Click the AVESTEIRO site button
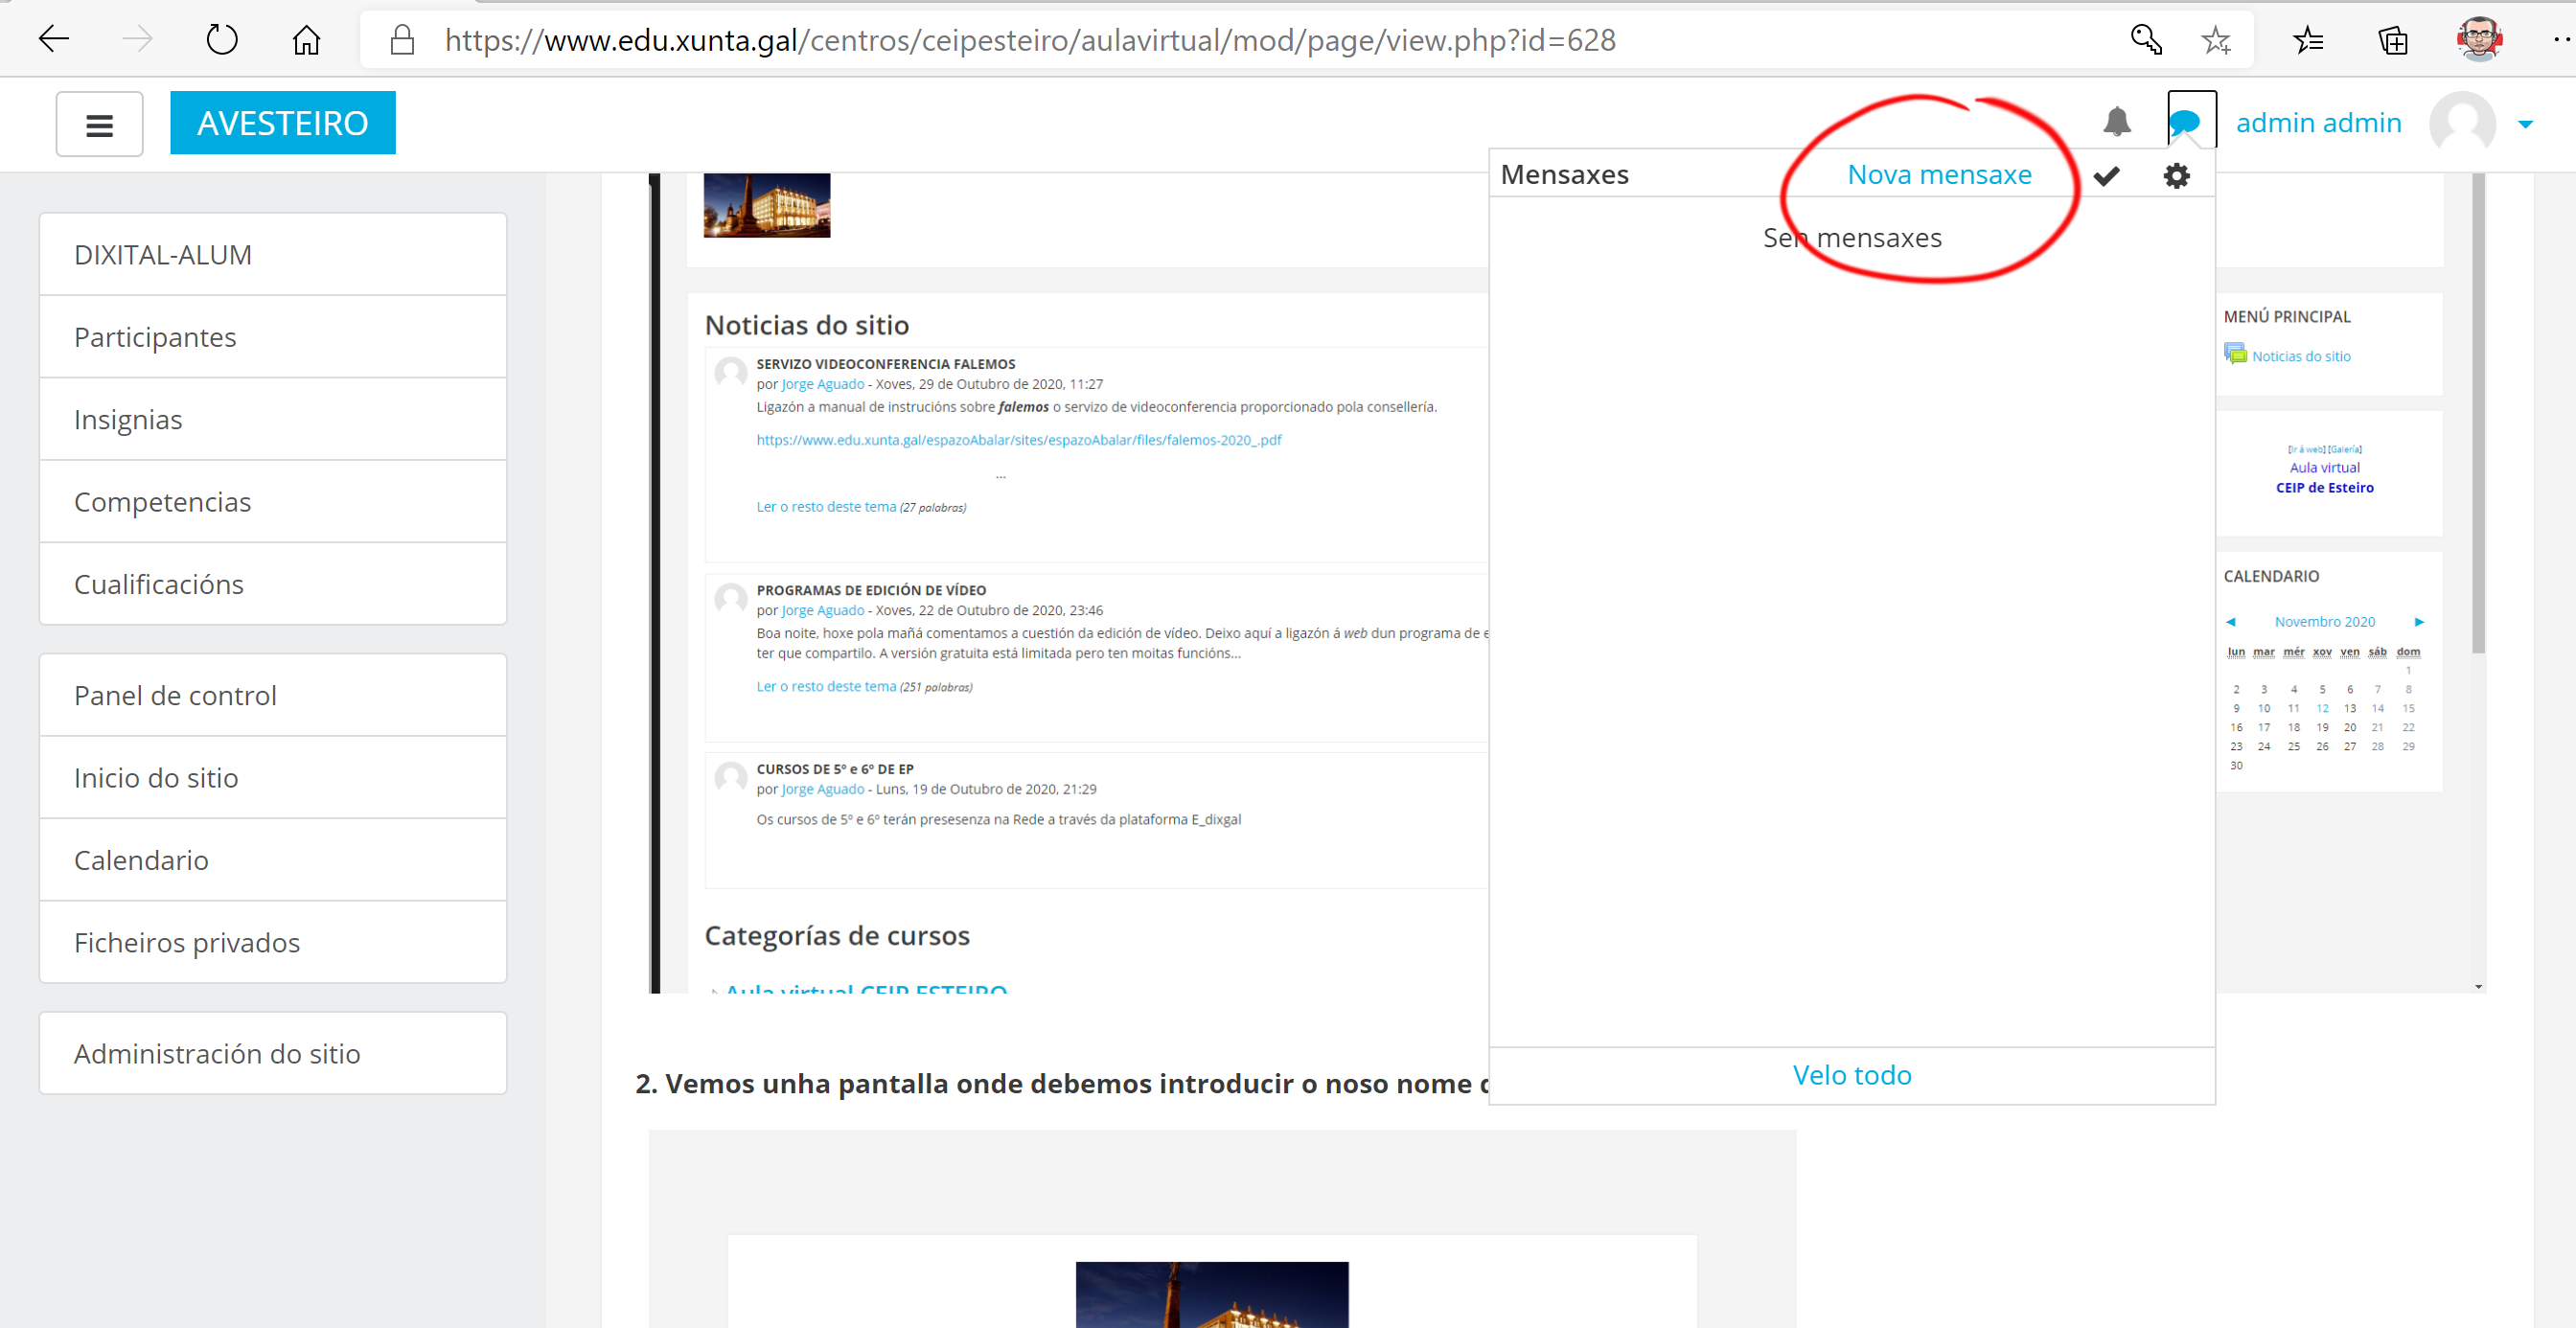Image resolution: width=2576 pixels, height=1328 pixels. pyautogui.click(x=283, y=123)
